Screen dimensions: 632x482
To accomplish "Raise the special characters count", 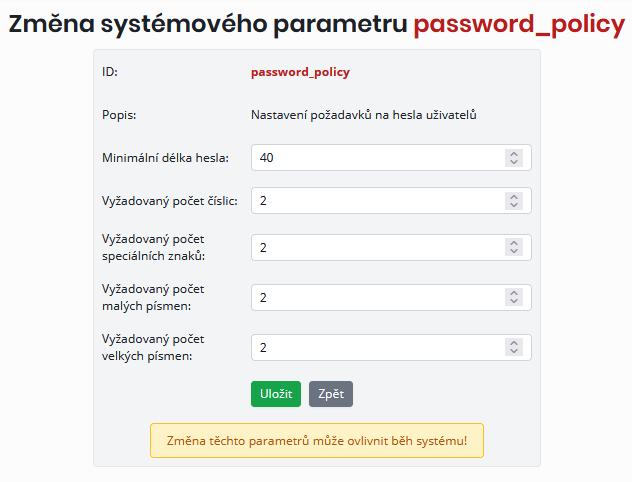I will click(x=514, y=244).
